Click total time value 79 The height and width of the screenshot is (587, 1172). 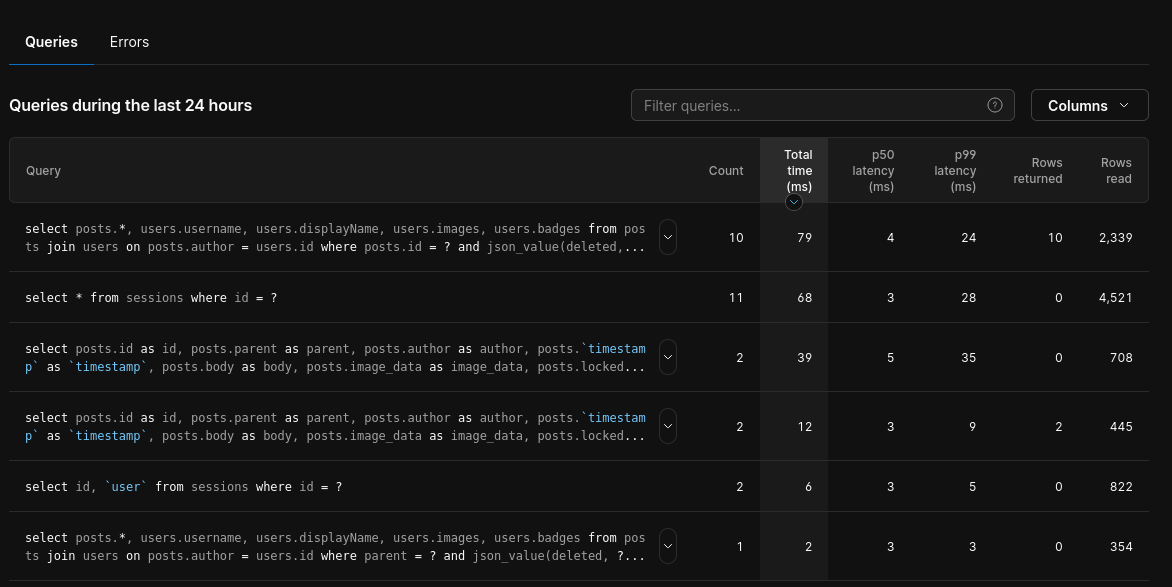click(x=804, y=238)
